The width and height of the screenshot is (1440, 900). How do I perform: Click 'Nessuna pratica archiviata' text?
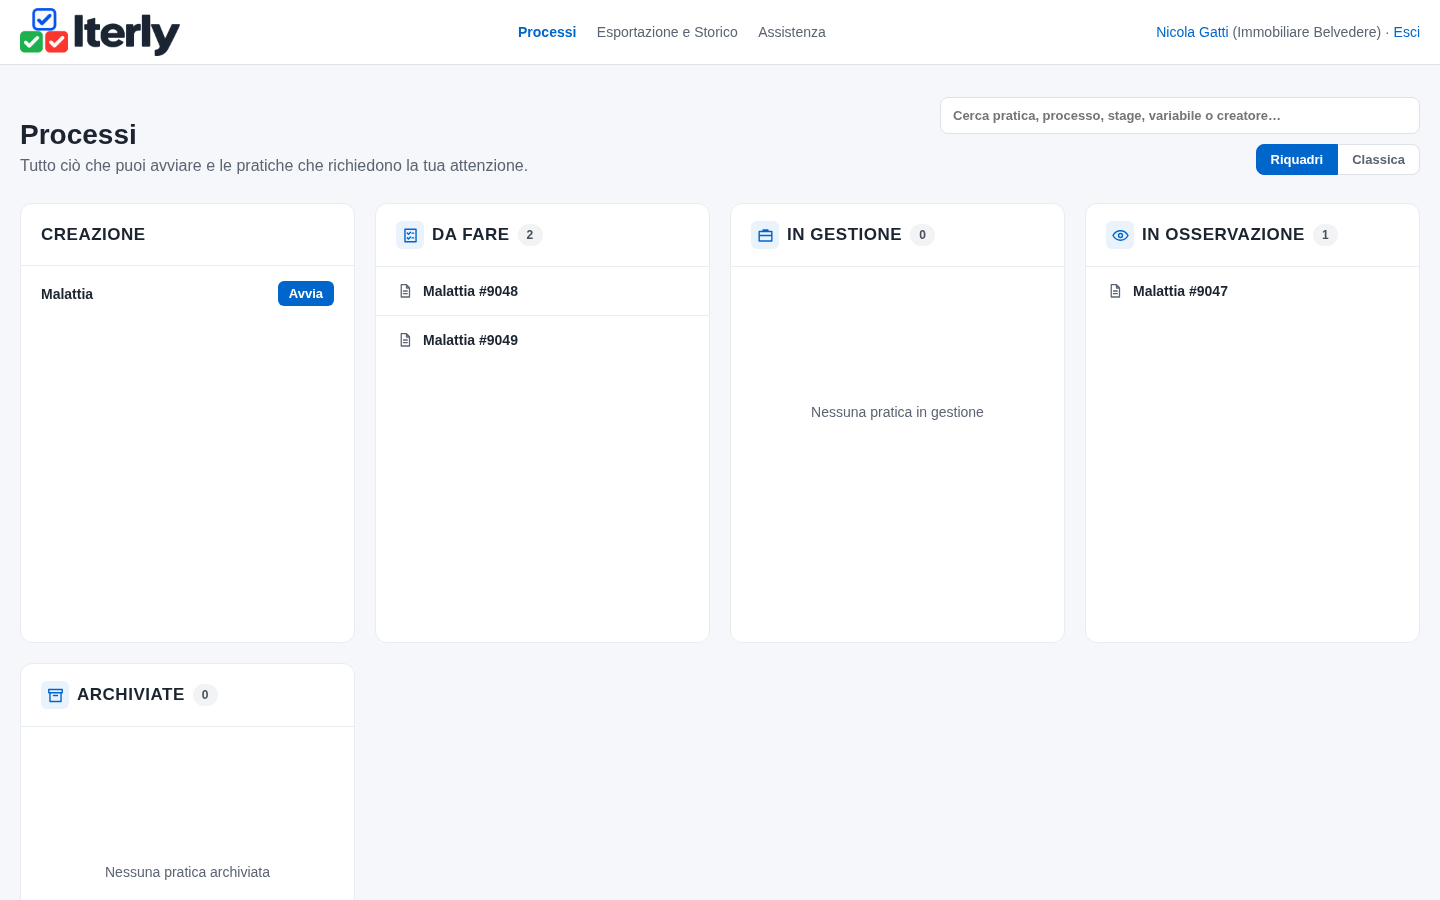[187, 872]
